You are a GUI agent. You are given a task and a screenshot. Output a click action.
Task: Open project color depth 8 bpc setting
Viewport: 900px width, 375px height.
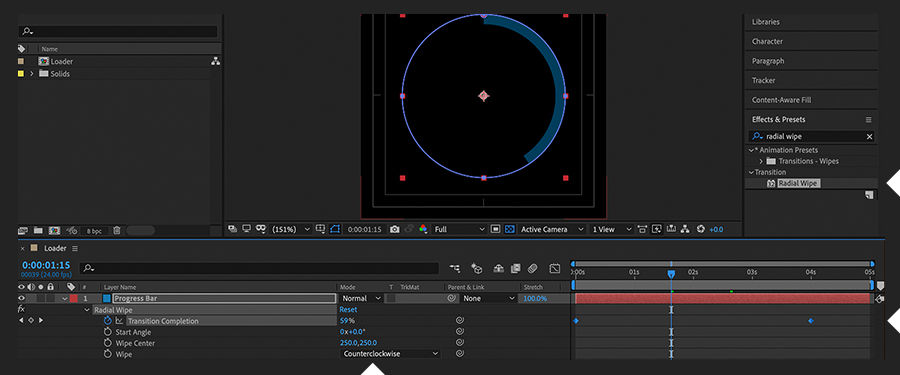click(x=94, y=231)
